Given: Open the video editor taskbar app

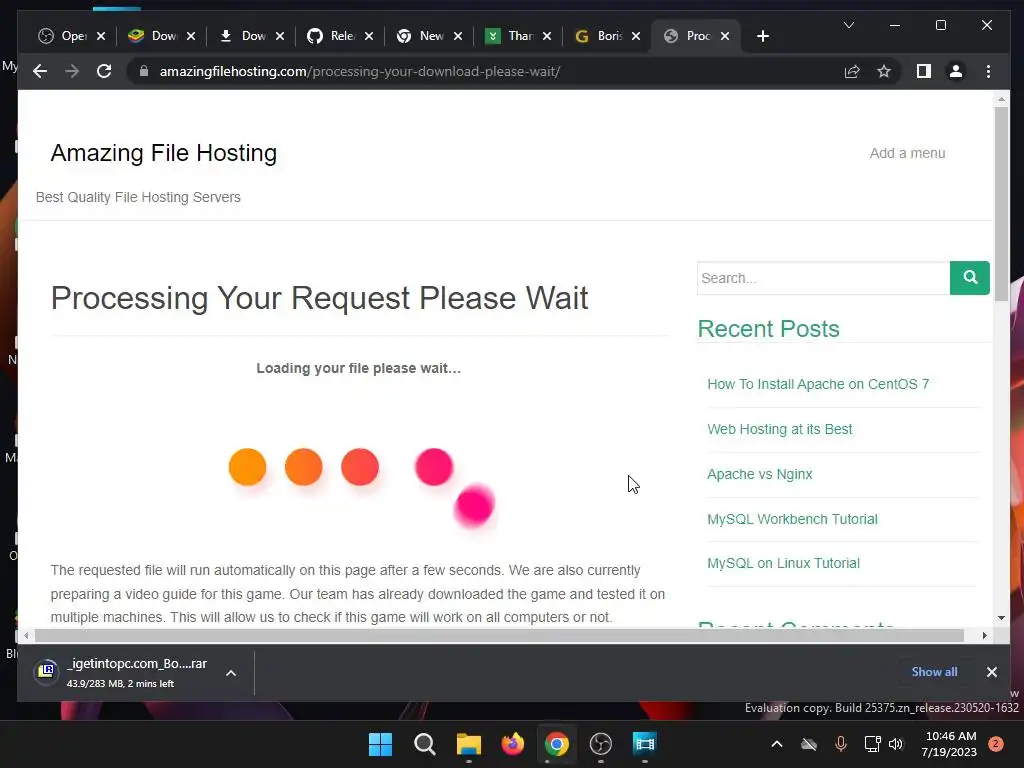Looking at the screenshot, I should click(645, 744).
